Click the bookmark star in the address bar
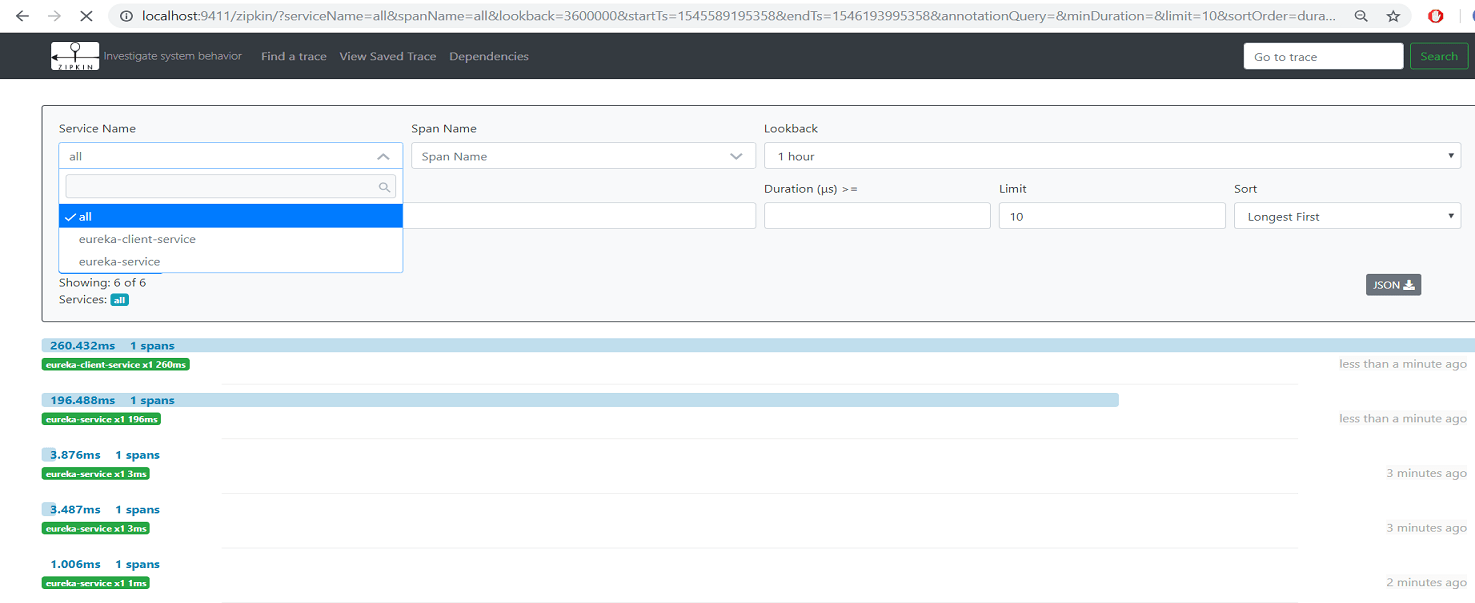Viewport: 1475px width, 603px height. [x=1393, y=16]
